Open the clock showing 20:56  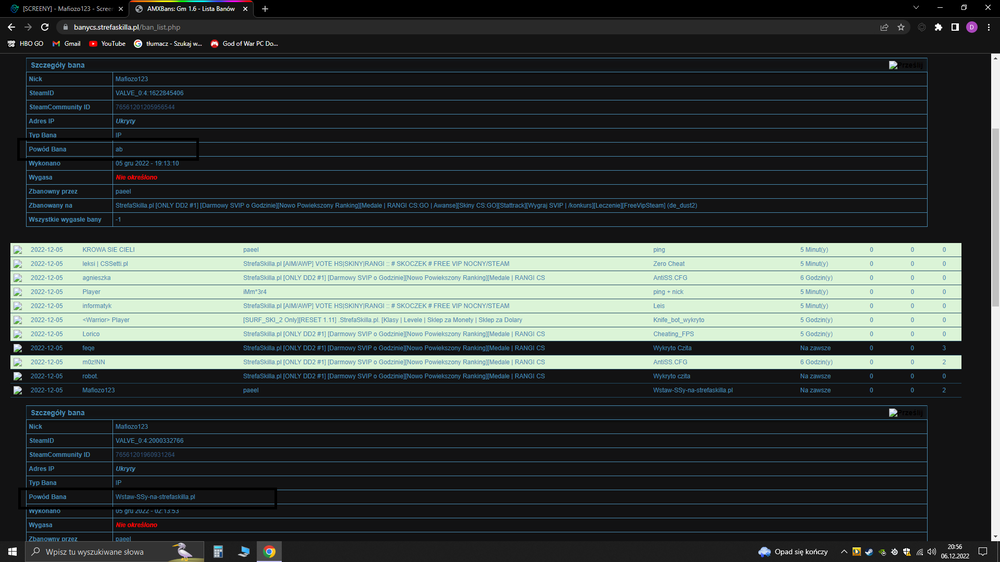(955, 552)
